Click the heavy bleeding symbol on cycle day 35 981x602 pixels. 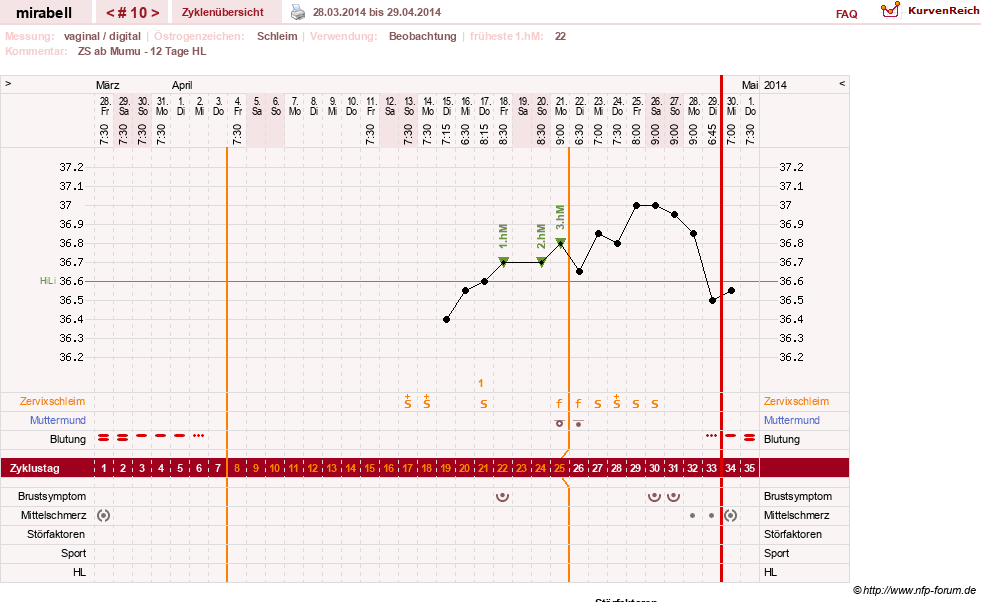pos(750,438)
